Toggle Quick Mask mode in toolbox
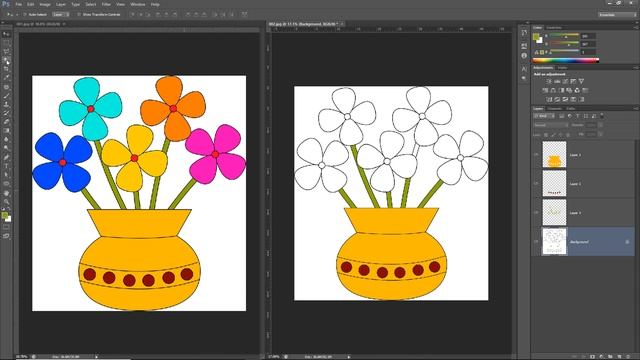The width and height of the screenshot is (640, 360). (6, 227)
